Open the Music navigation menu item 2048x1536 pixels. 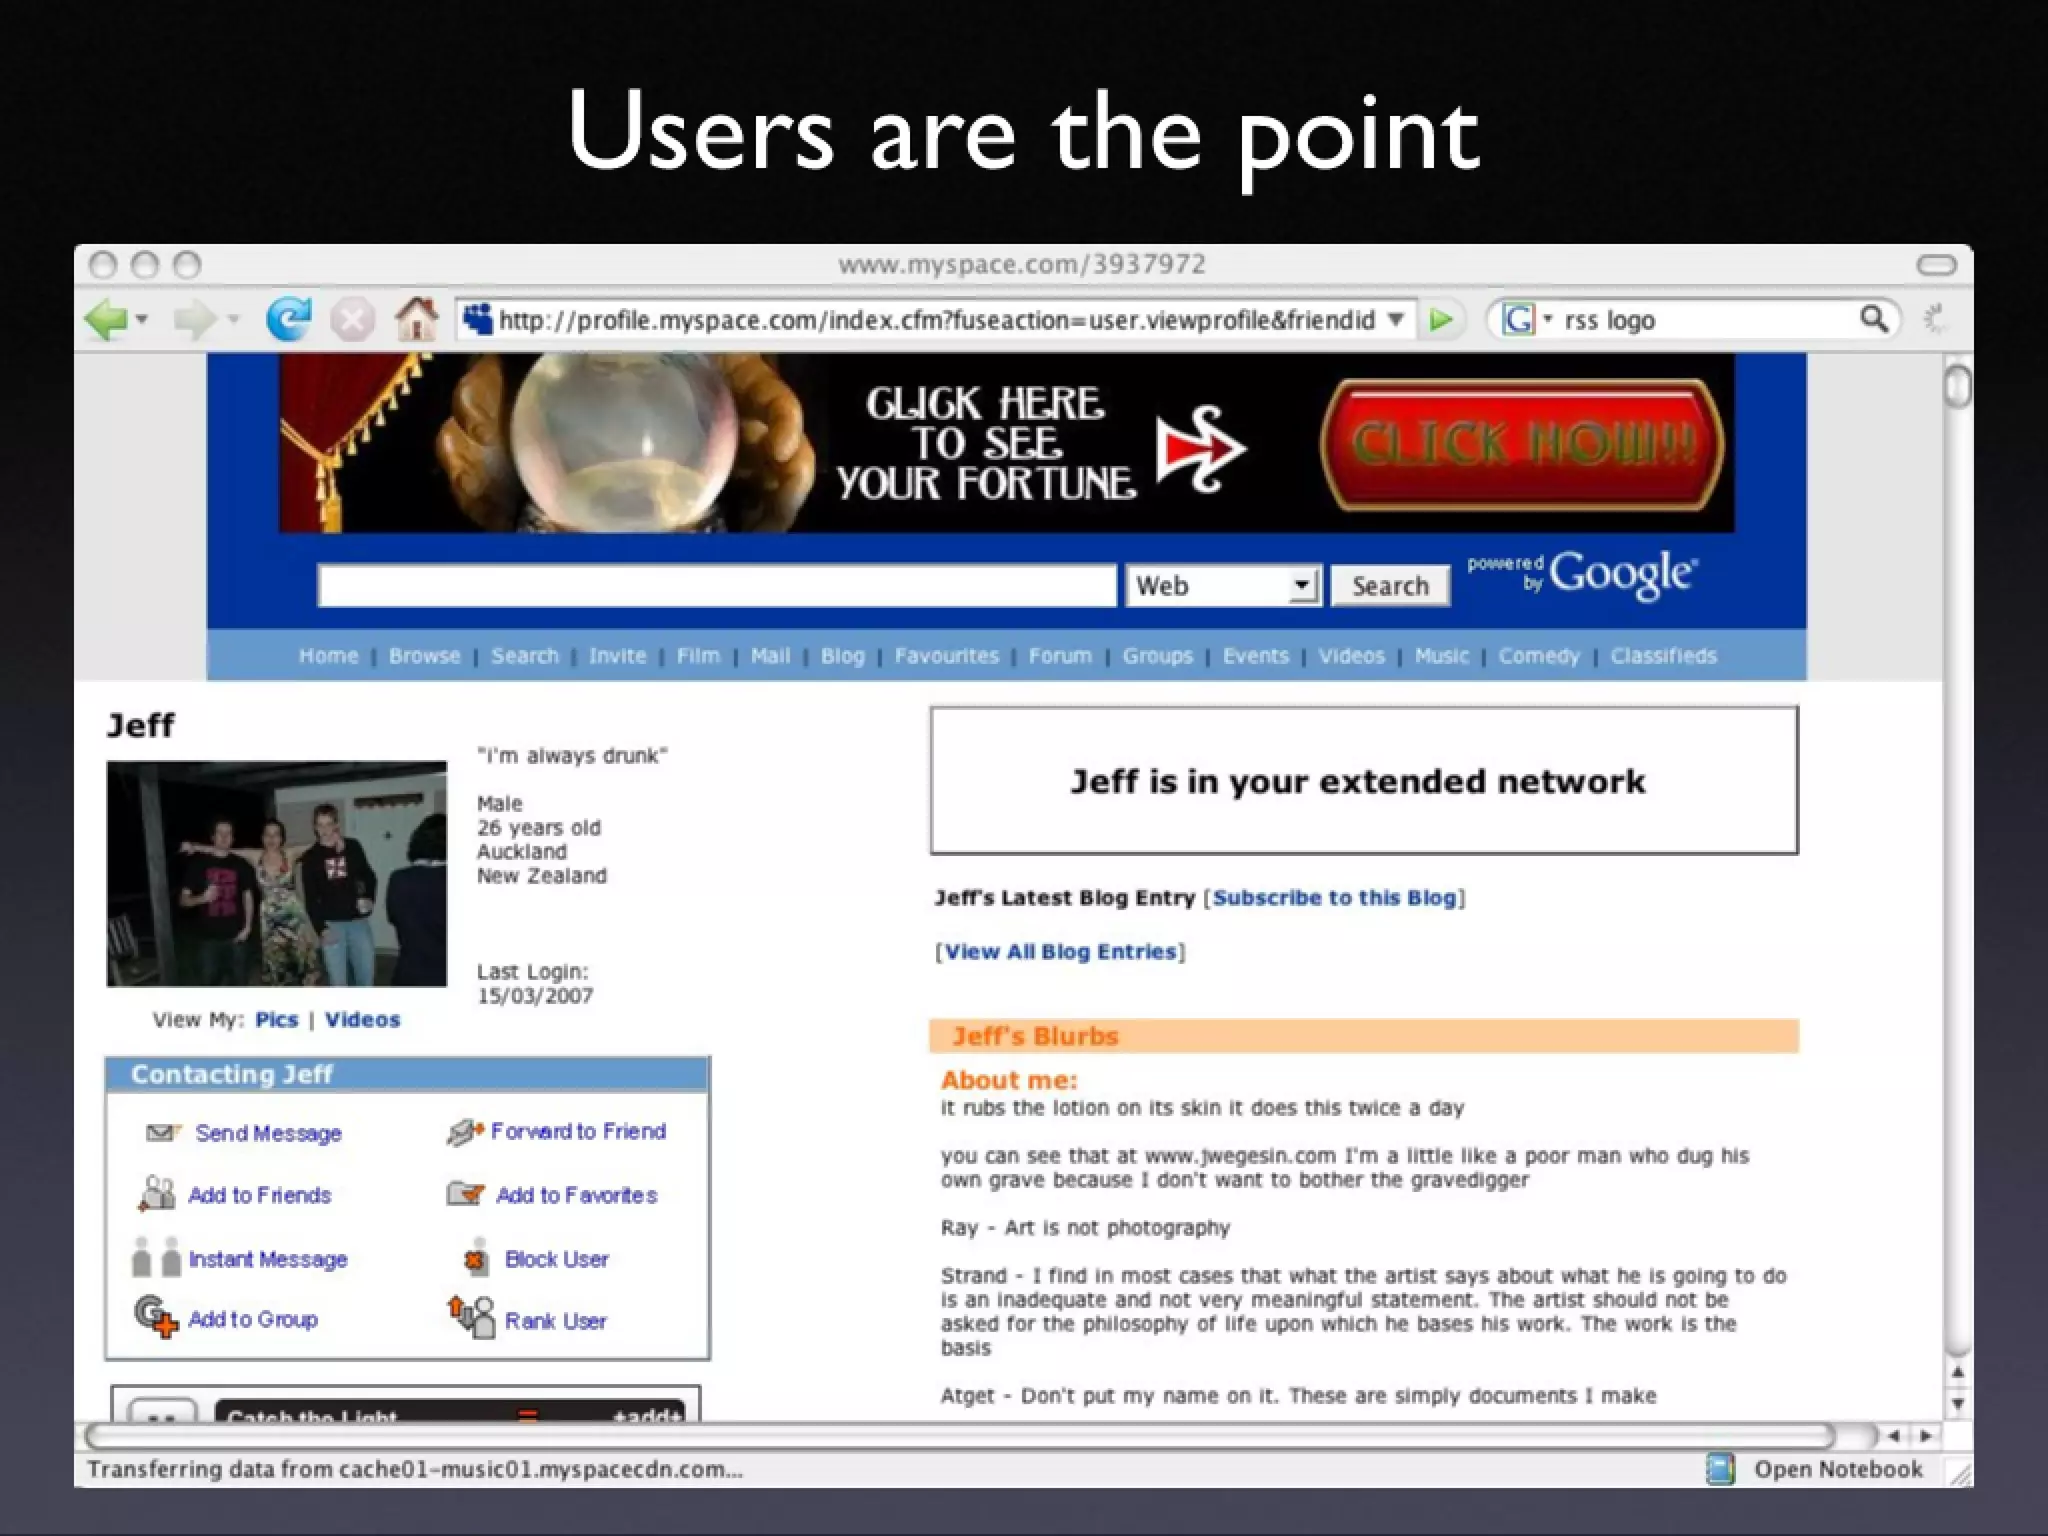1441,656
